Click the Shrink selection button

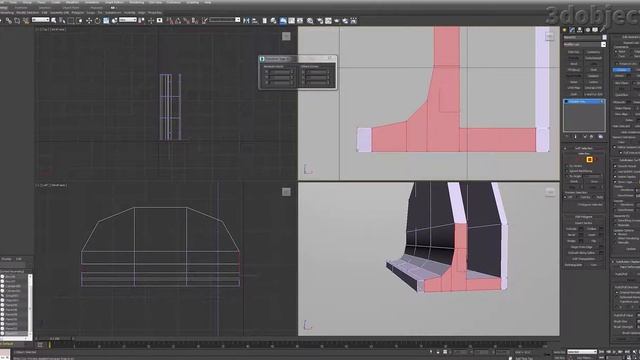(x=574, y=181)
